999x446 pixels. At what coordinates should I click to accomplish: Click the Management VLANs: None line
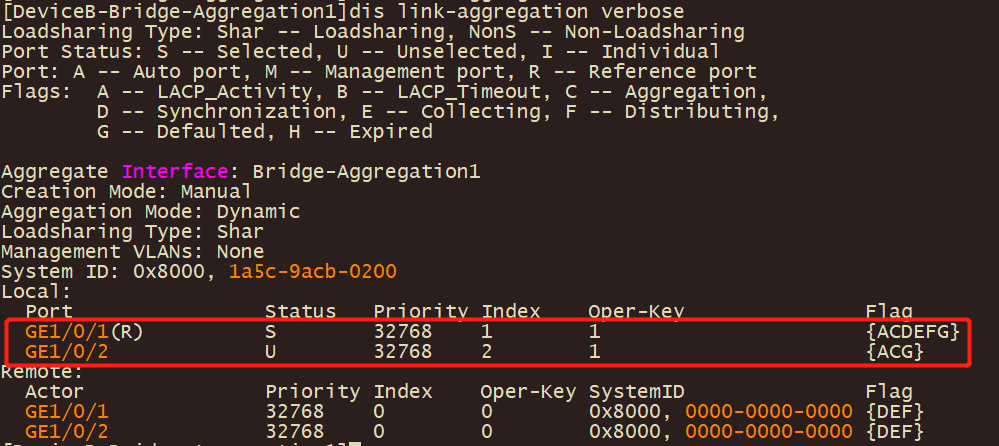[x=132, y=251]
